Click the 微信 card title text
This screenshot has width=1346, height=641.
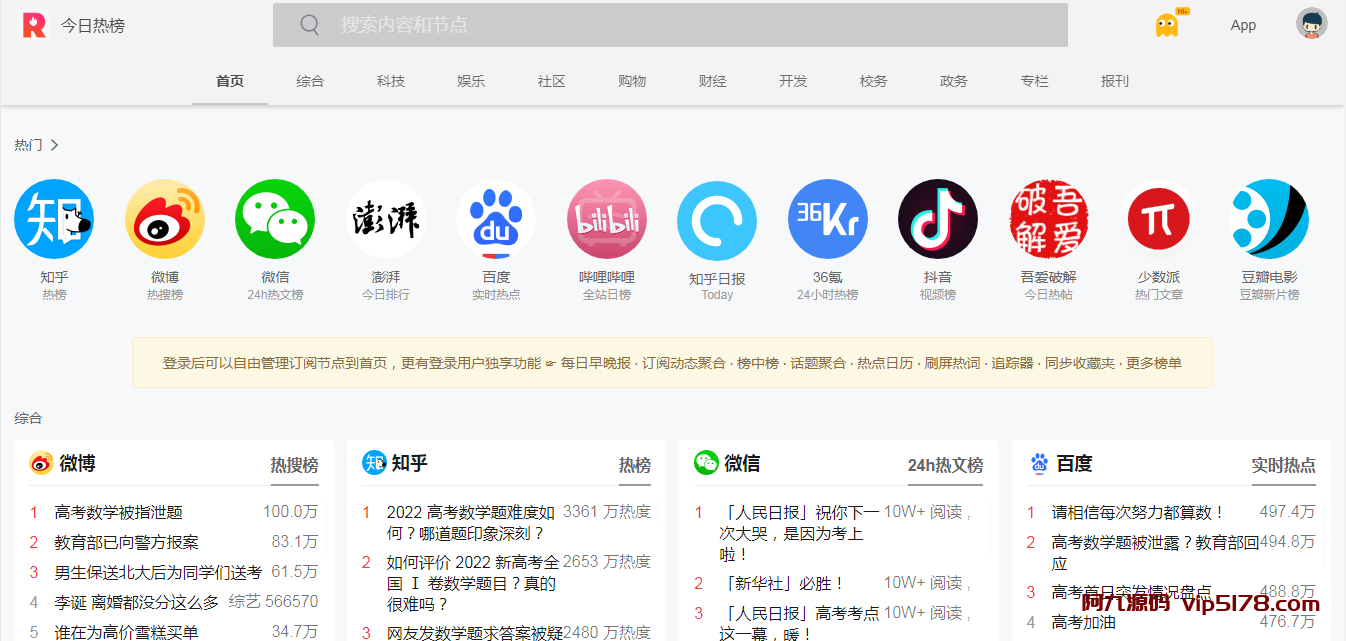742,463
